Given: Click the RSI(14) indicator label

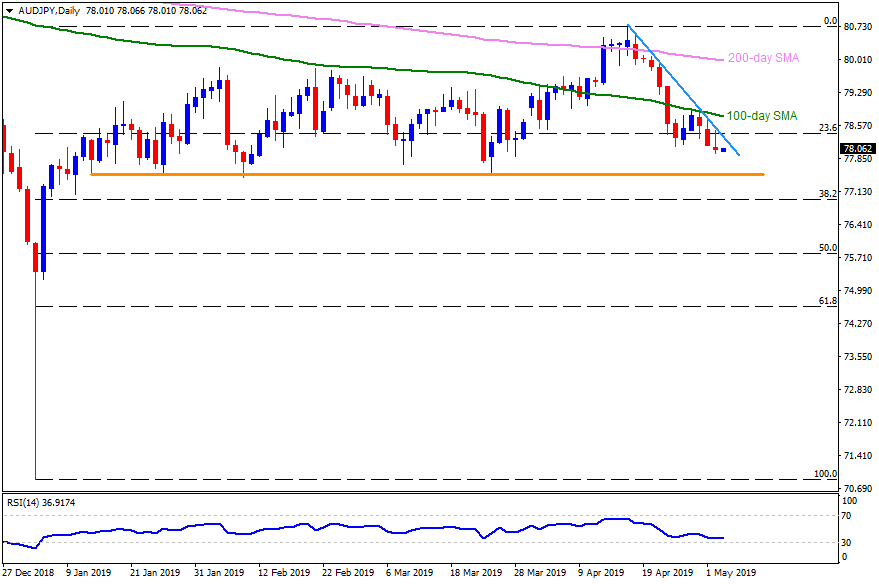Looking at the screenshot, I should click(40, 503).
